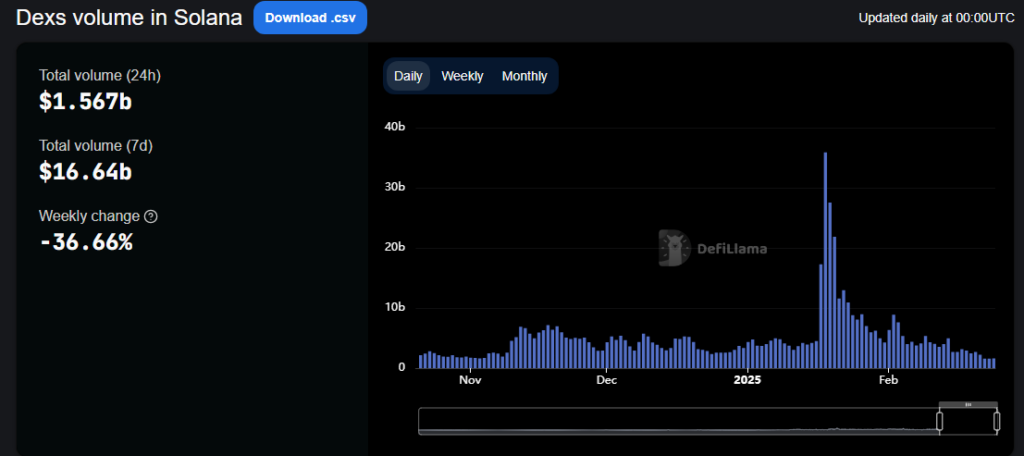The height and width of the screenshot is (456, 1024).
Task: Click the $16.64b 7d volume value
Action: tap(85, 171)
